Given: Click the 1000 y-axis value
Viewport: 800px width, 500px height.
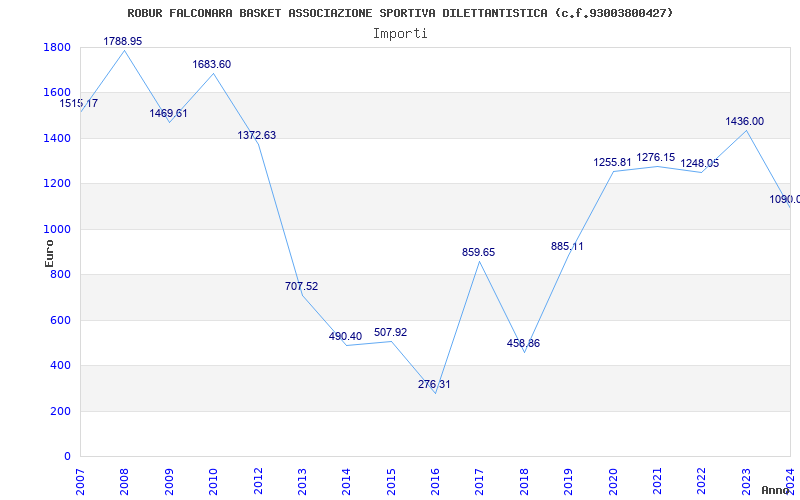Looking at the screenshot, I should tap(57, 230).
